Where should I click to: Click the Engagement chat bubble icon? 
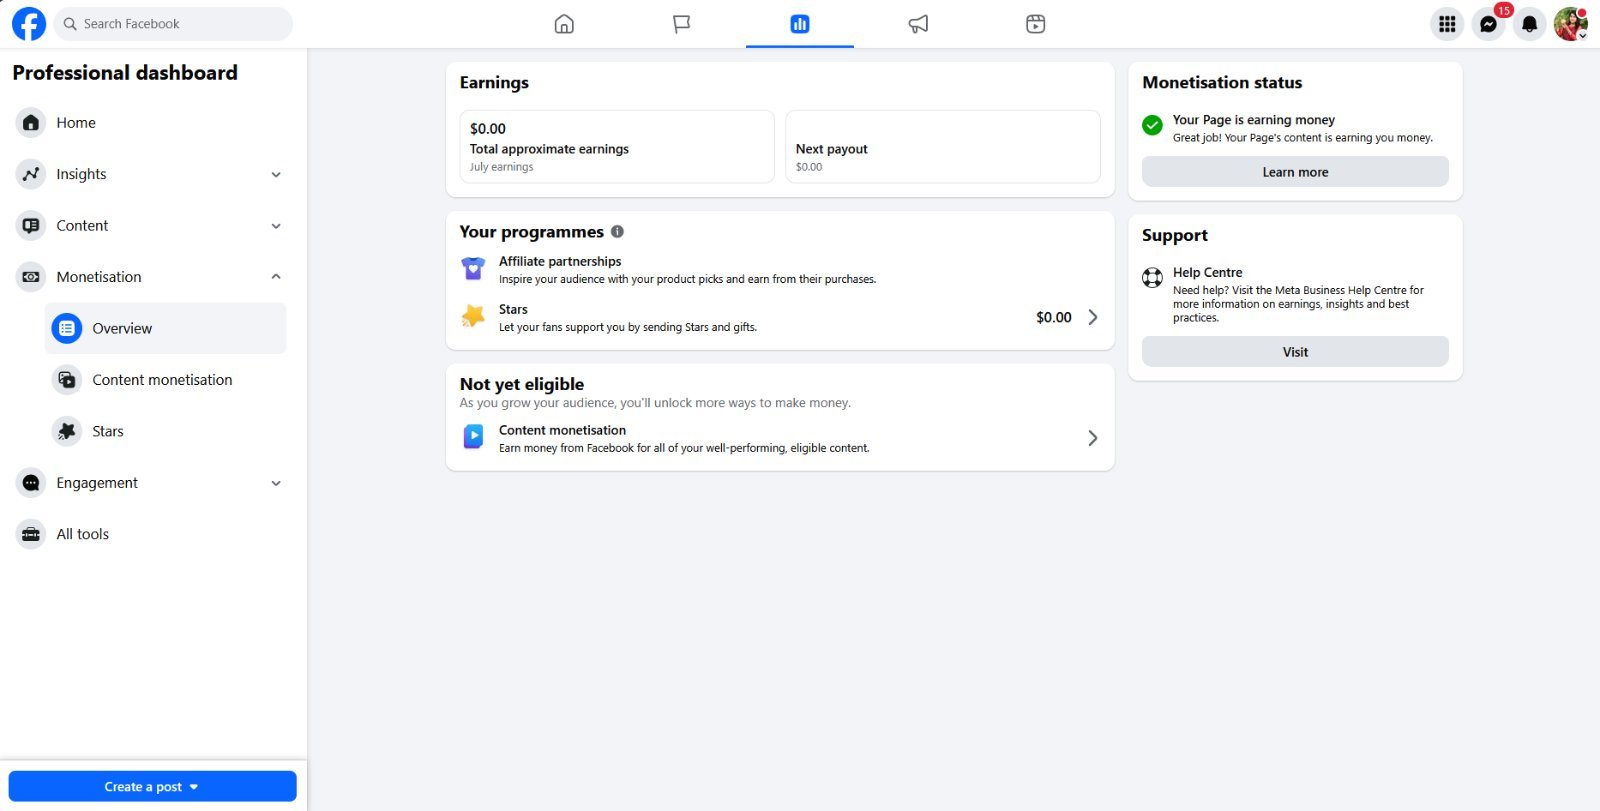tap(31, 483)
